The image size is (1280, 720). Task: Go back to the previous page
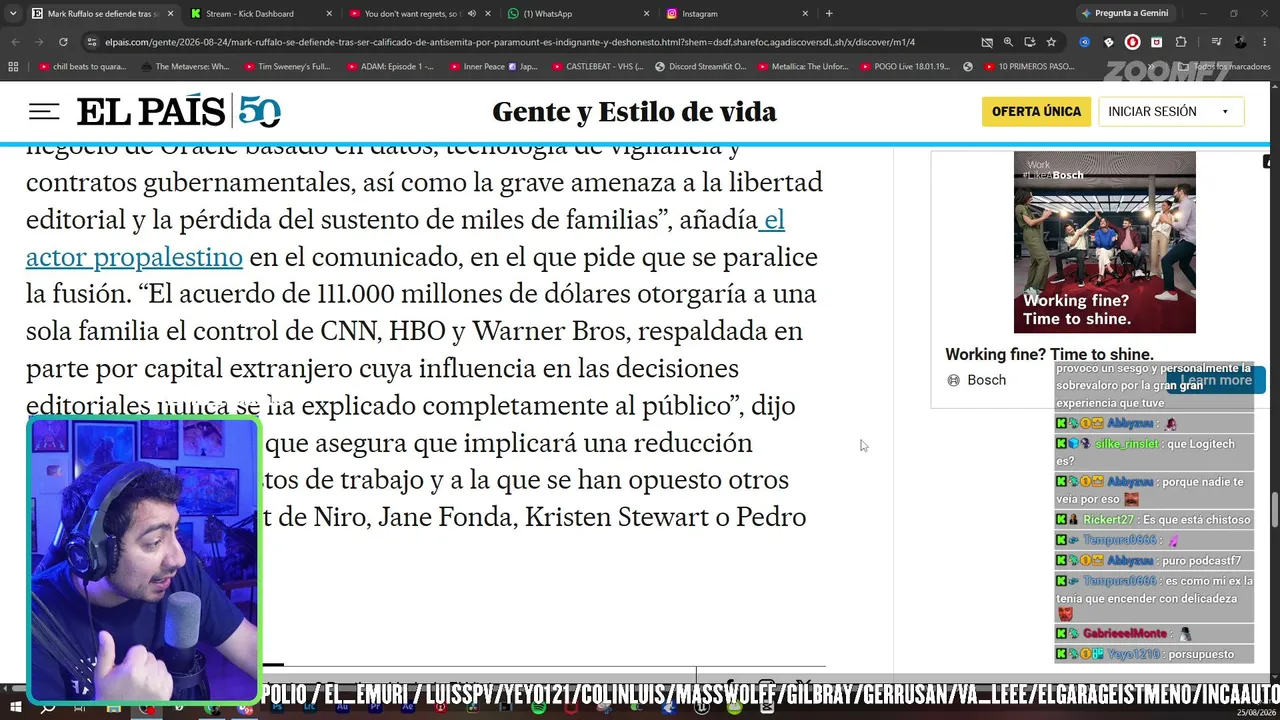[x=15, y=42]
